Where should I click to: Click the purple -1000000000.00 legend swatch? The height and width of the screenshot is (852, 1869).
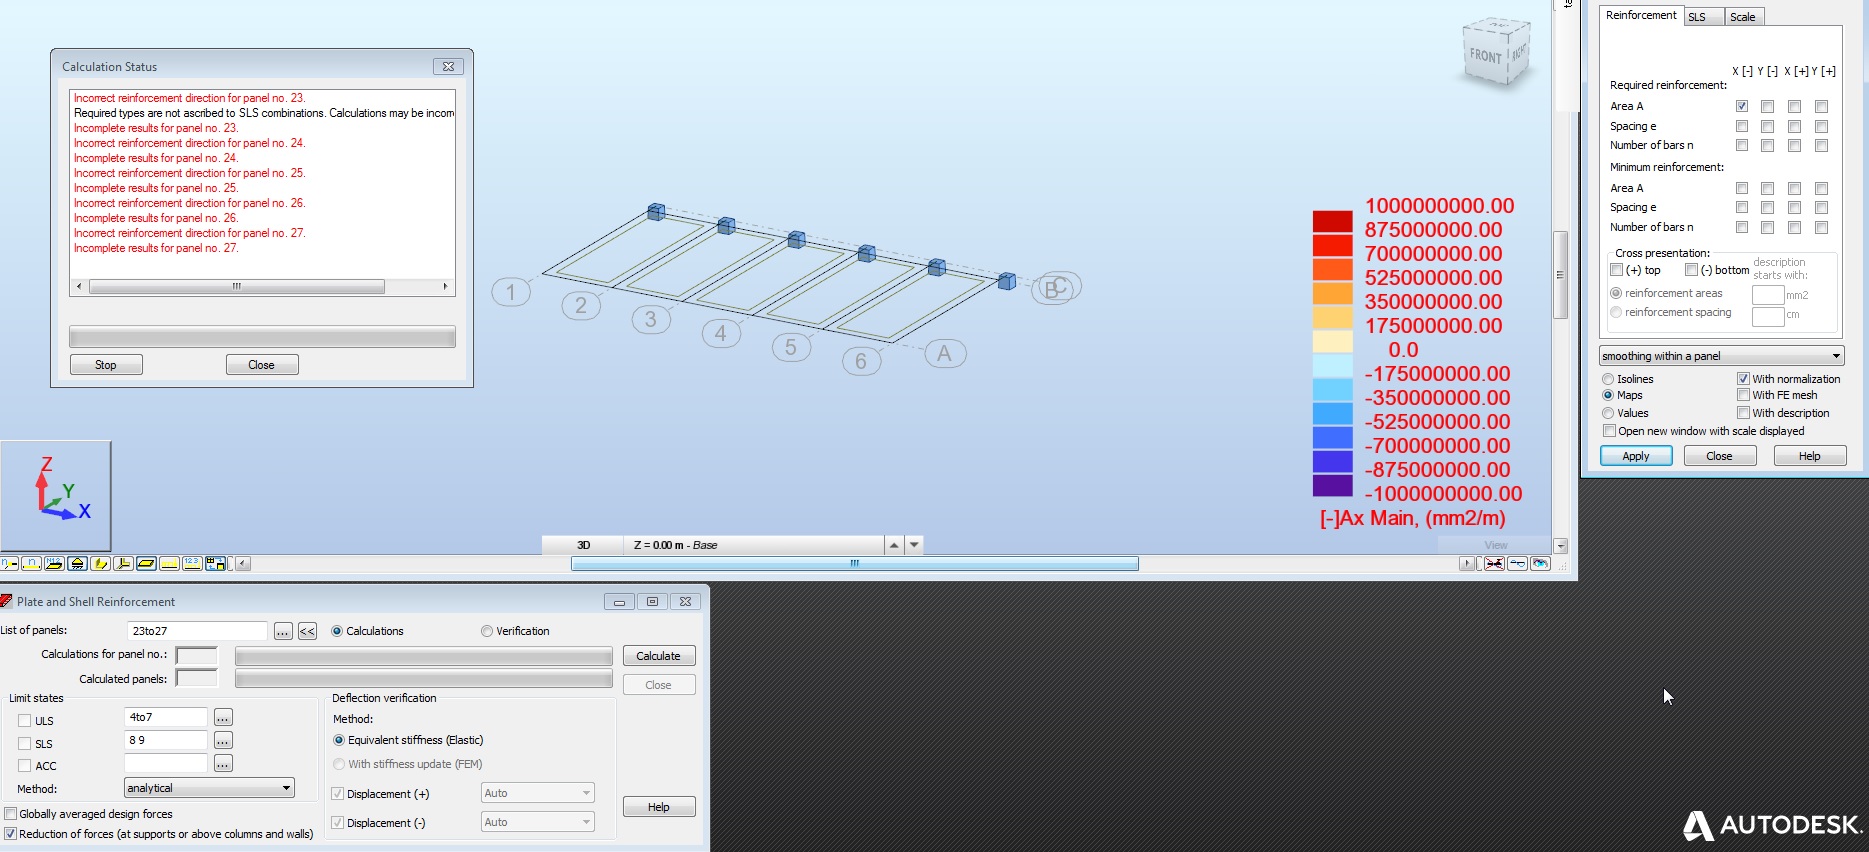click(x=1332, y=485)
